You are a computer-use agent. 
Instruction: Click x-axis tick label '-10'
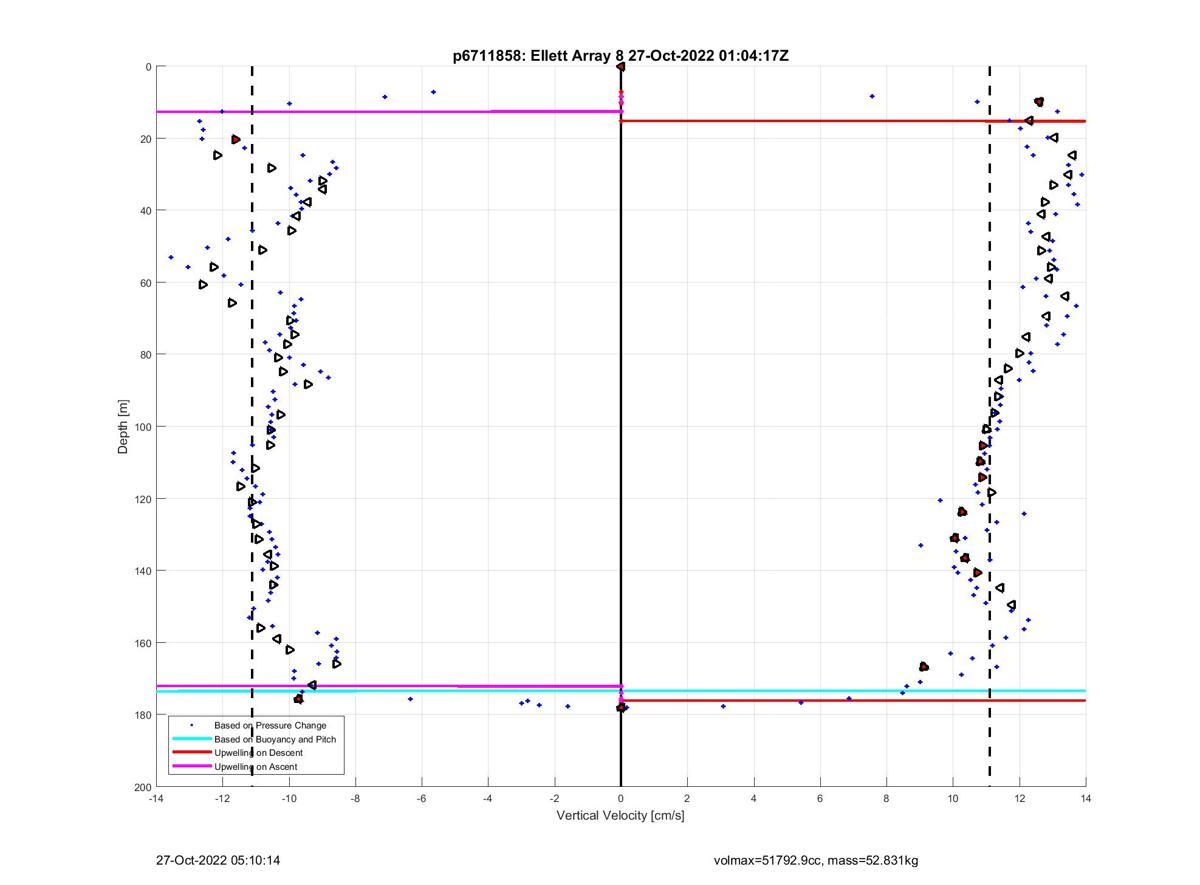(289, 798)
